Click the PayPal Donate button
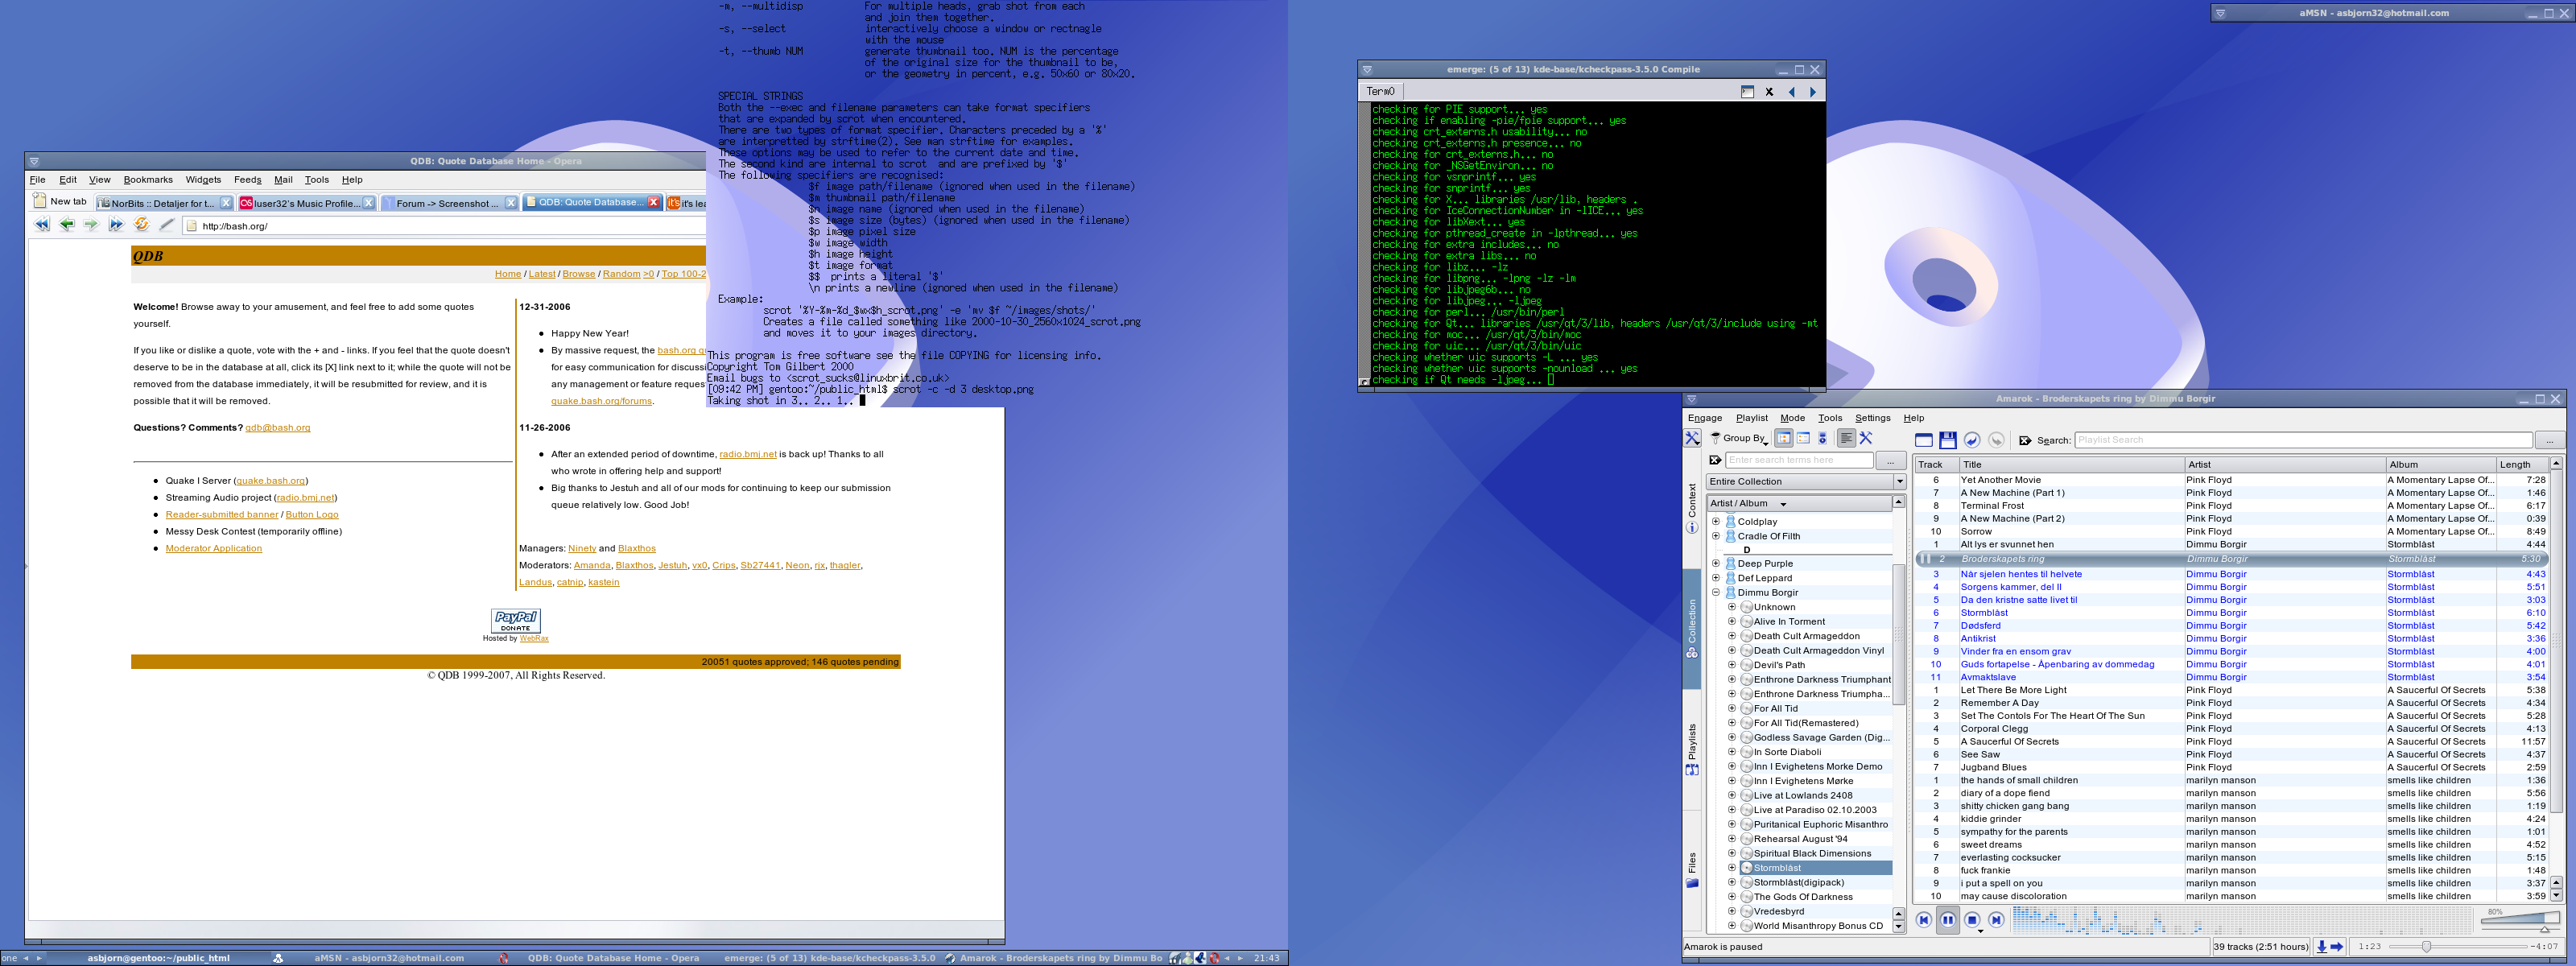2576x966 pixels. 516,620
